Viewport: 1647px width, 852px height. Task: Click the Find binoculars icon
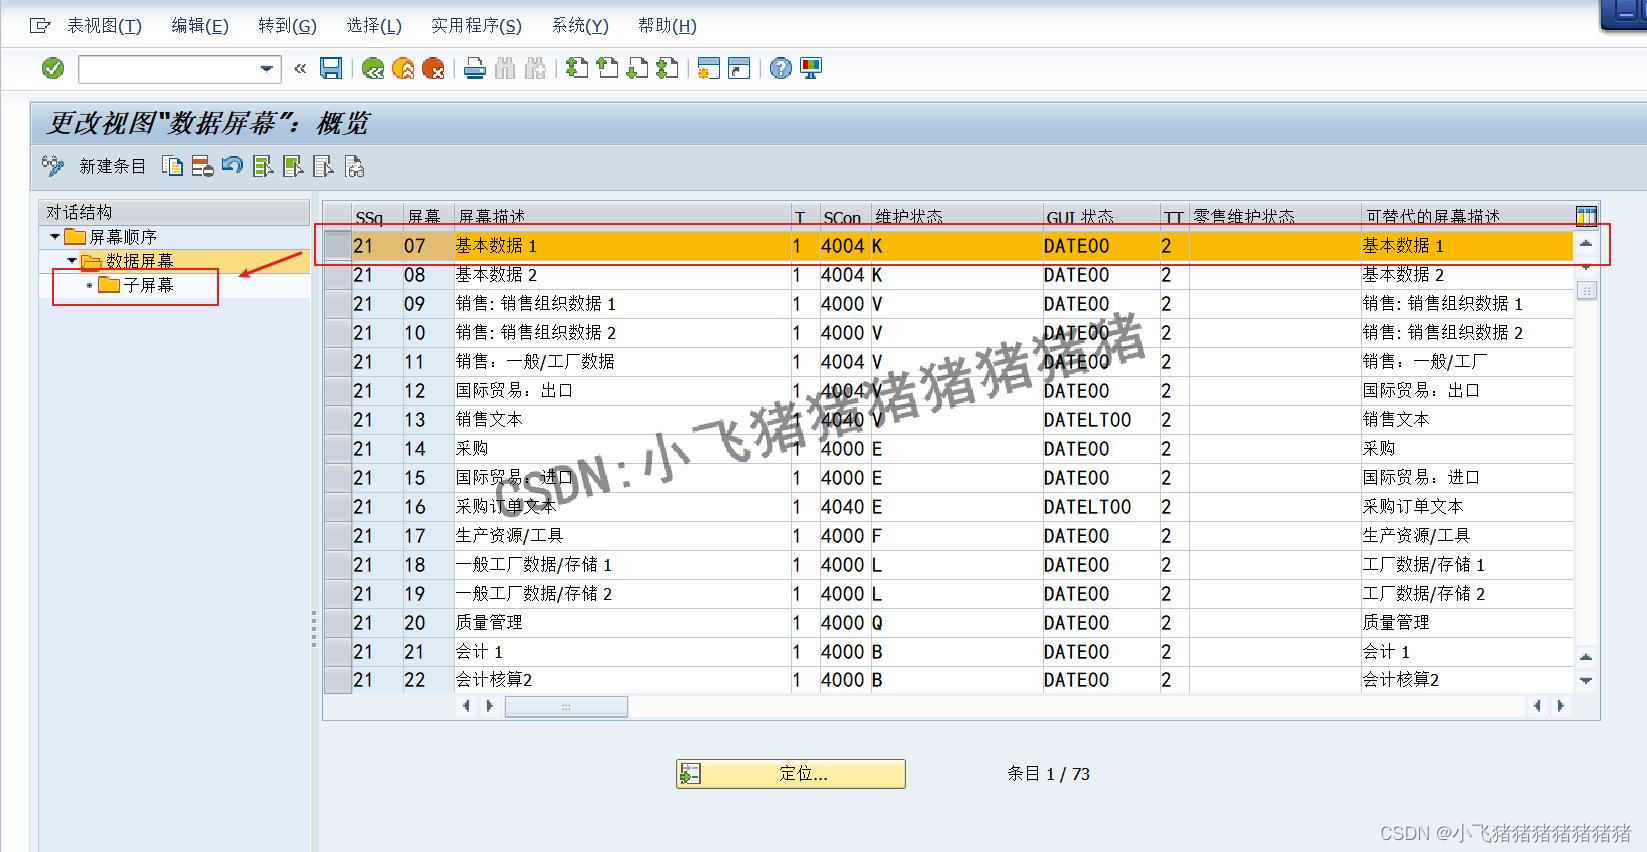pyautogui.click(x=505, y=68)
